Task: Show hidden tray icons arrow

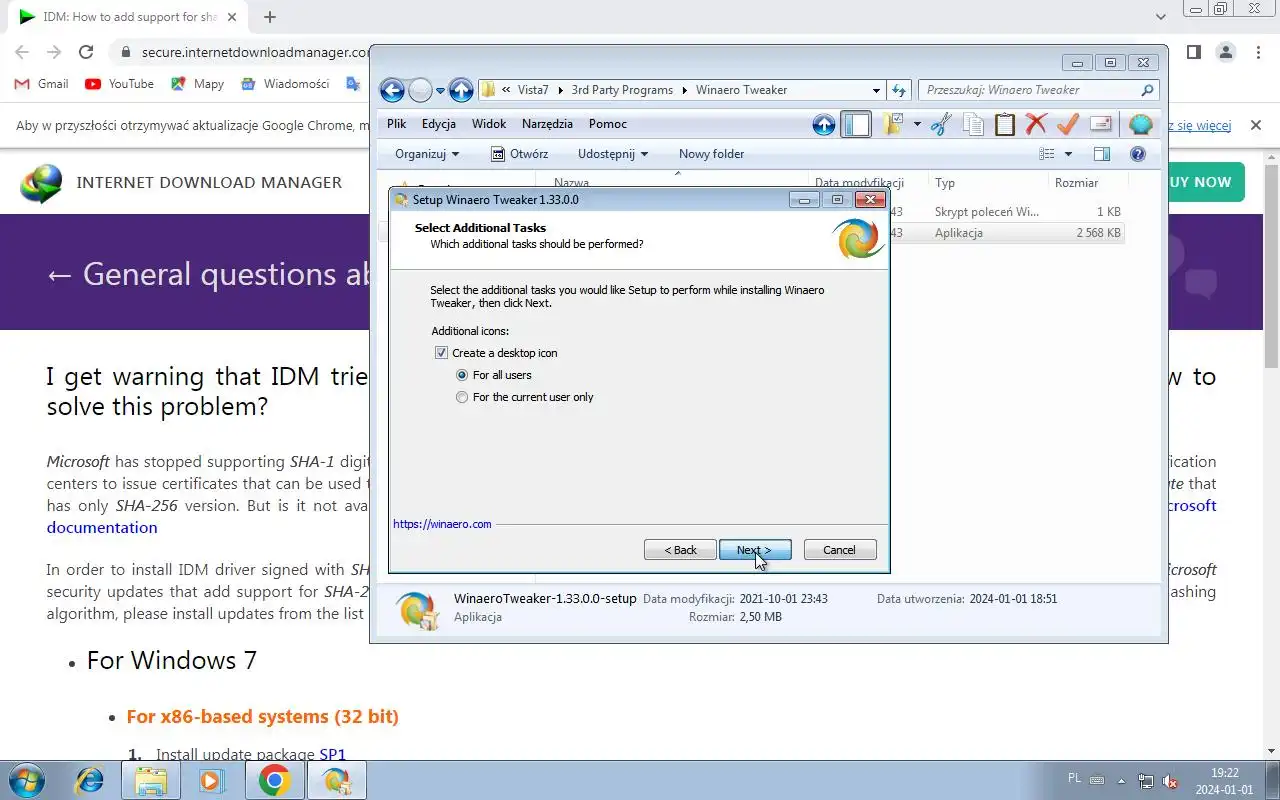Action: coord(1121,781)
